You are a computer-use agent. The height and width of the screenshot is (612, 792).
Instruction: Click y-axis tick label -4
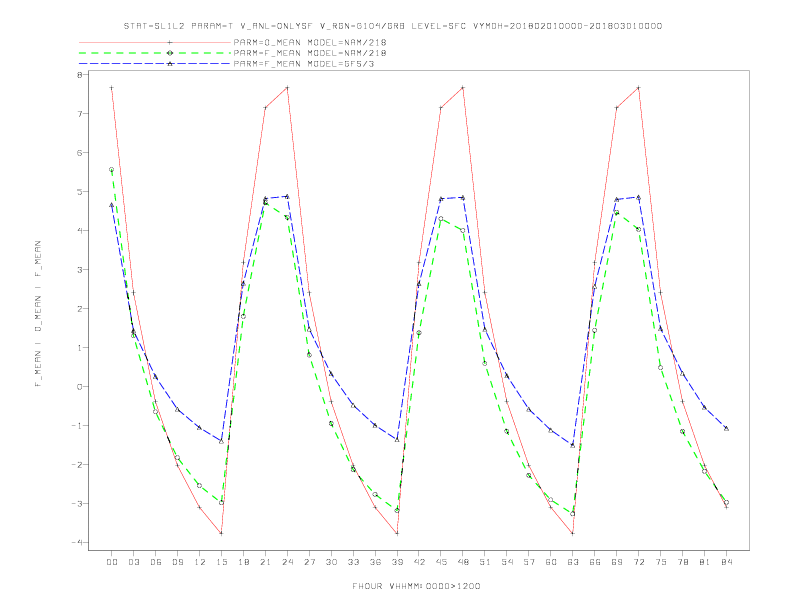76,542
